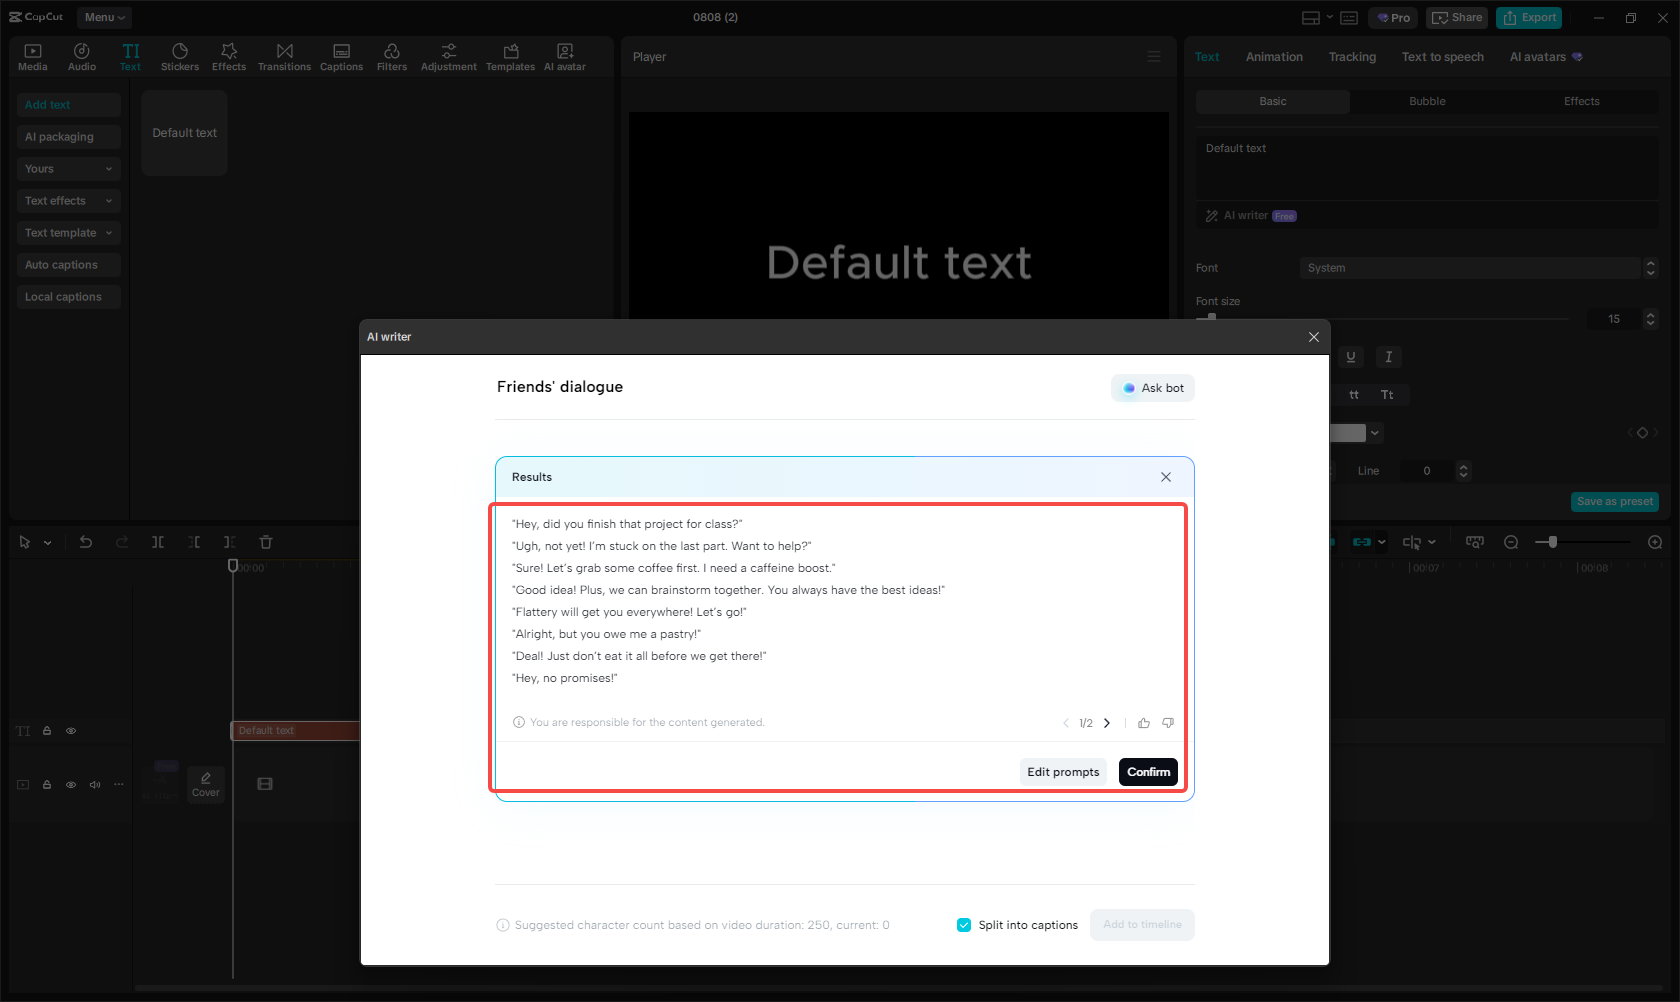Open the Templates panel icon
The width and height of the screenshot is (1680, 1002).
[510, 57]
